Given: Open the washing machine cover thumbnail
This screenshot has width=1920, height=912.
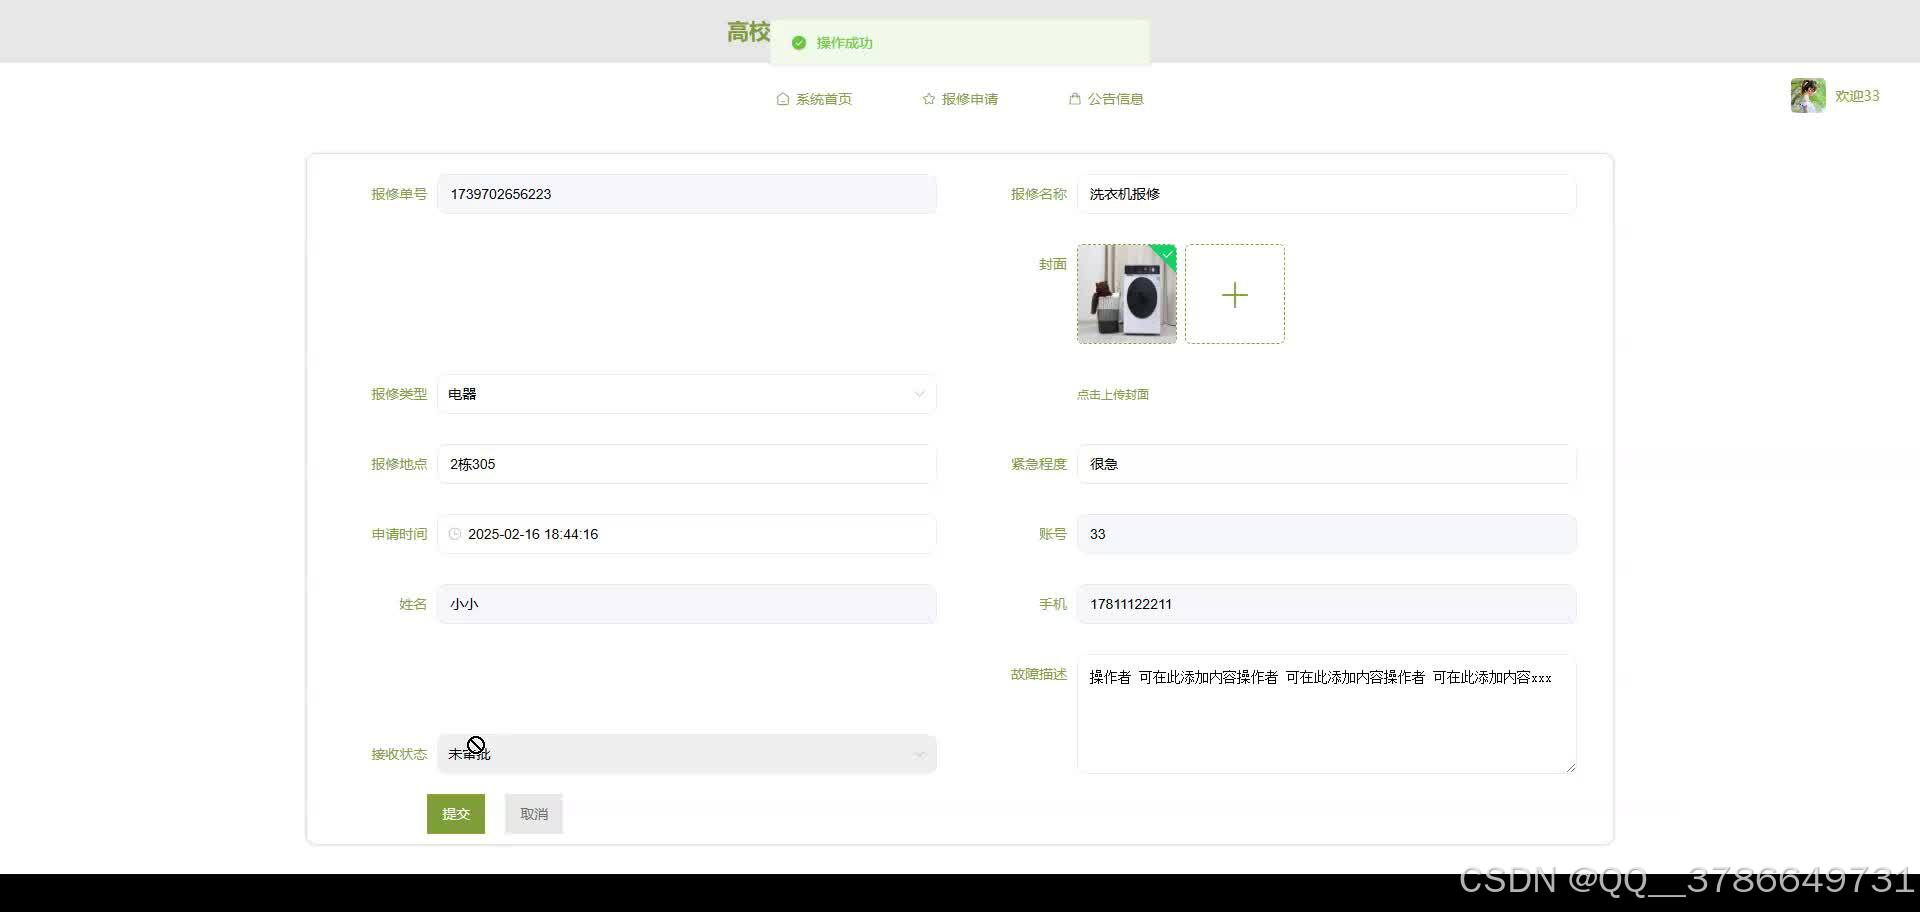Looking at the screenshot, I should (x=1126, y=294).
